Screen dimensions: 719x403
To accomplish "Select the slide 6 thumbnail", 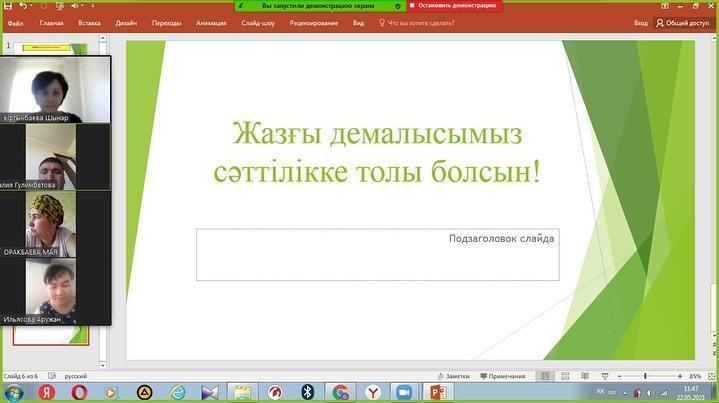I will pos(50,335).
